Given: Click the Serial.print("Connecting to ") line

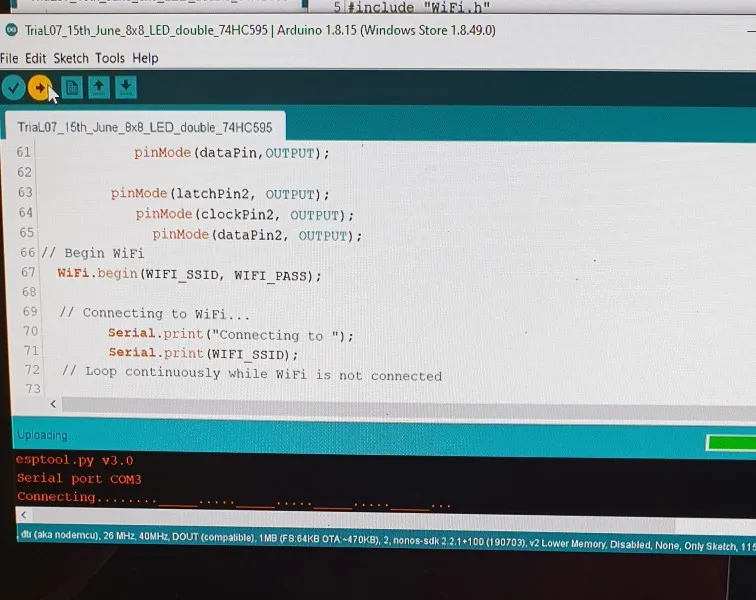Looking at the screenshot, I should click(231, 334).
